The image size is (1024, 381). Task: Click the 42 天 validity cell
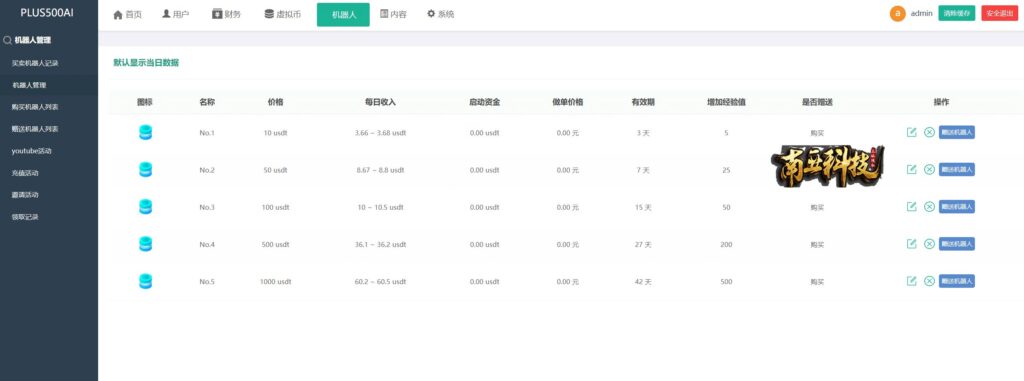(x=643, y=282)
